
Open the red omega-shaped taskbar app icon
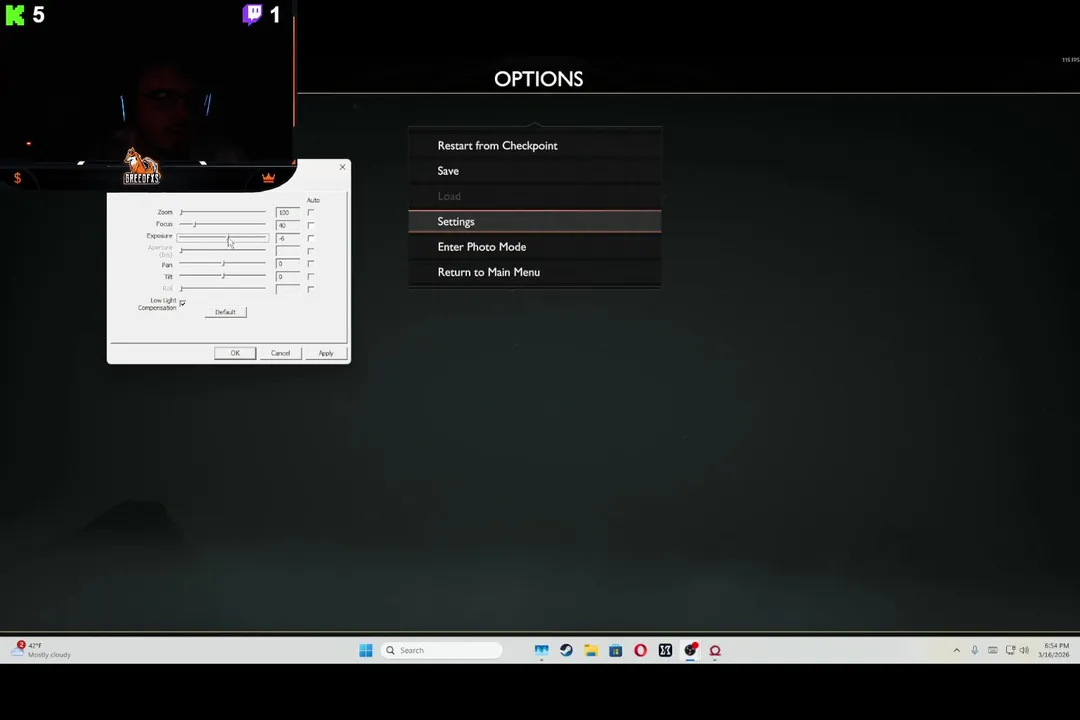point(715,650)
